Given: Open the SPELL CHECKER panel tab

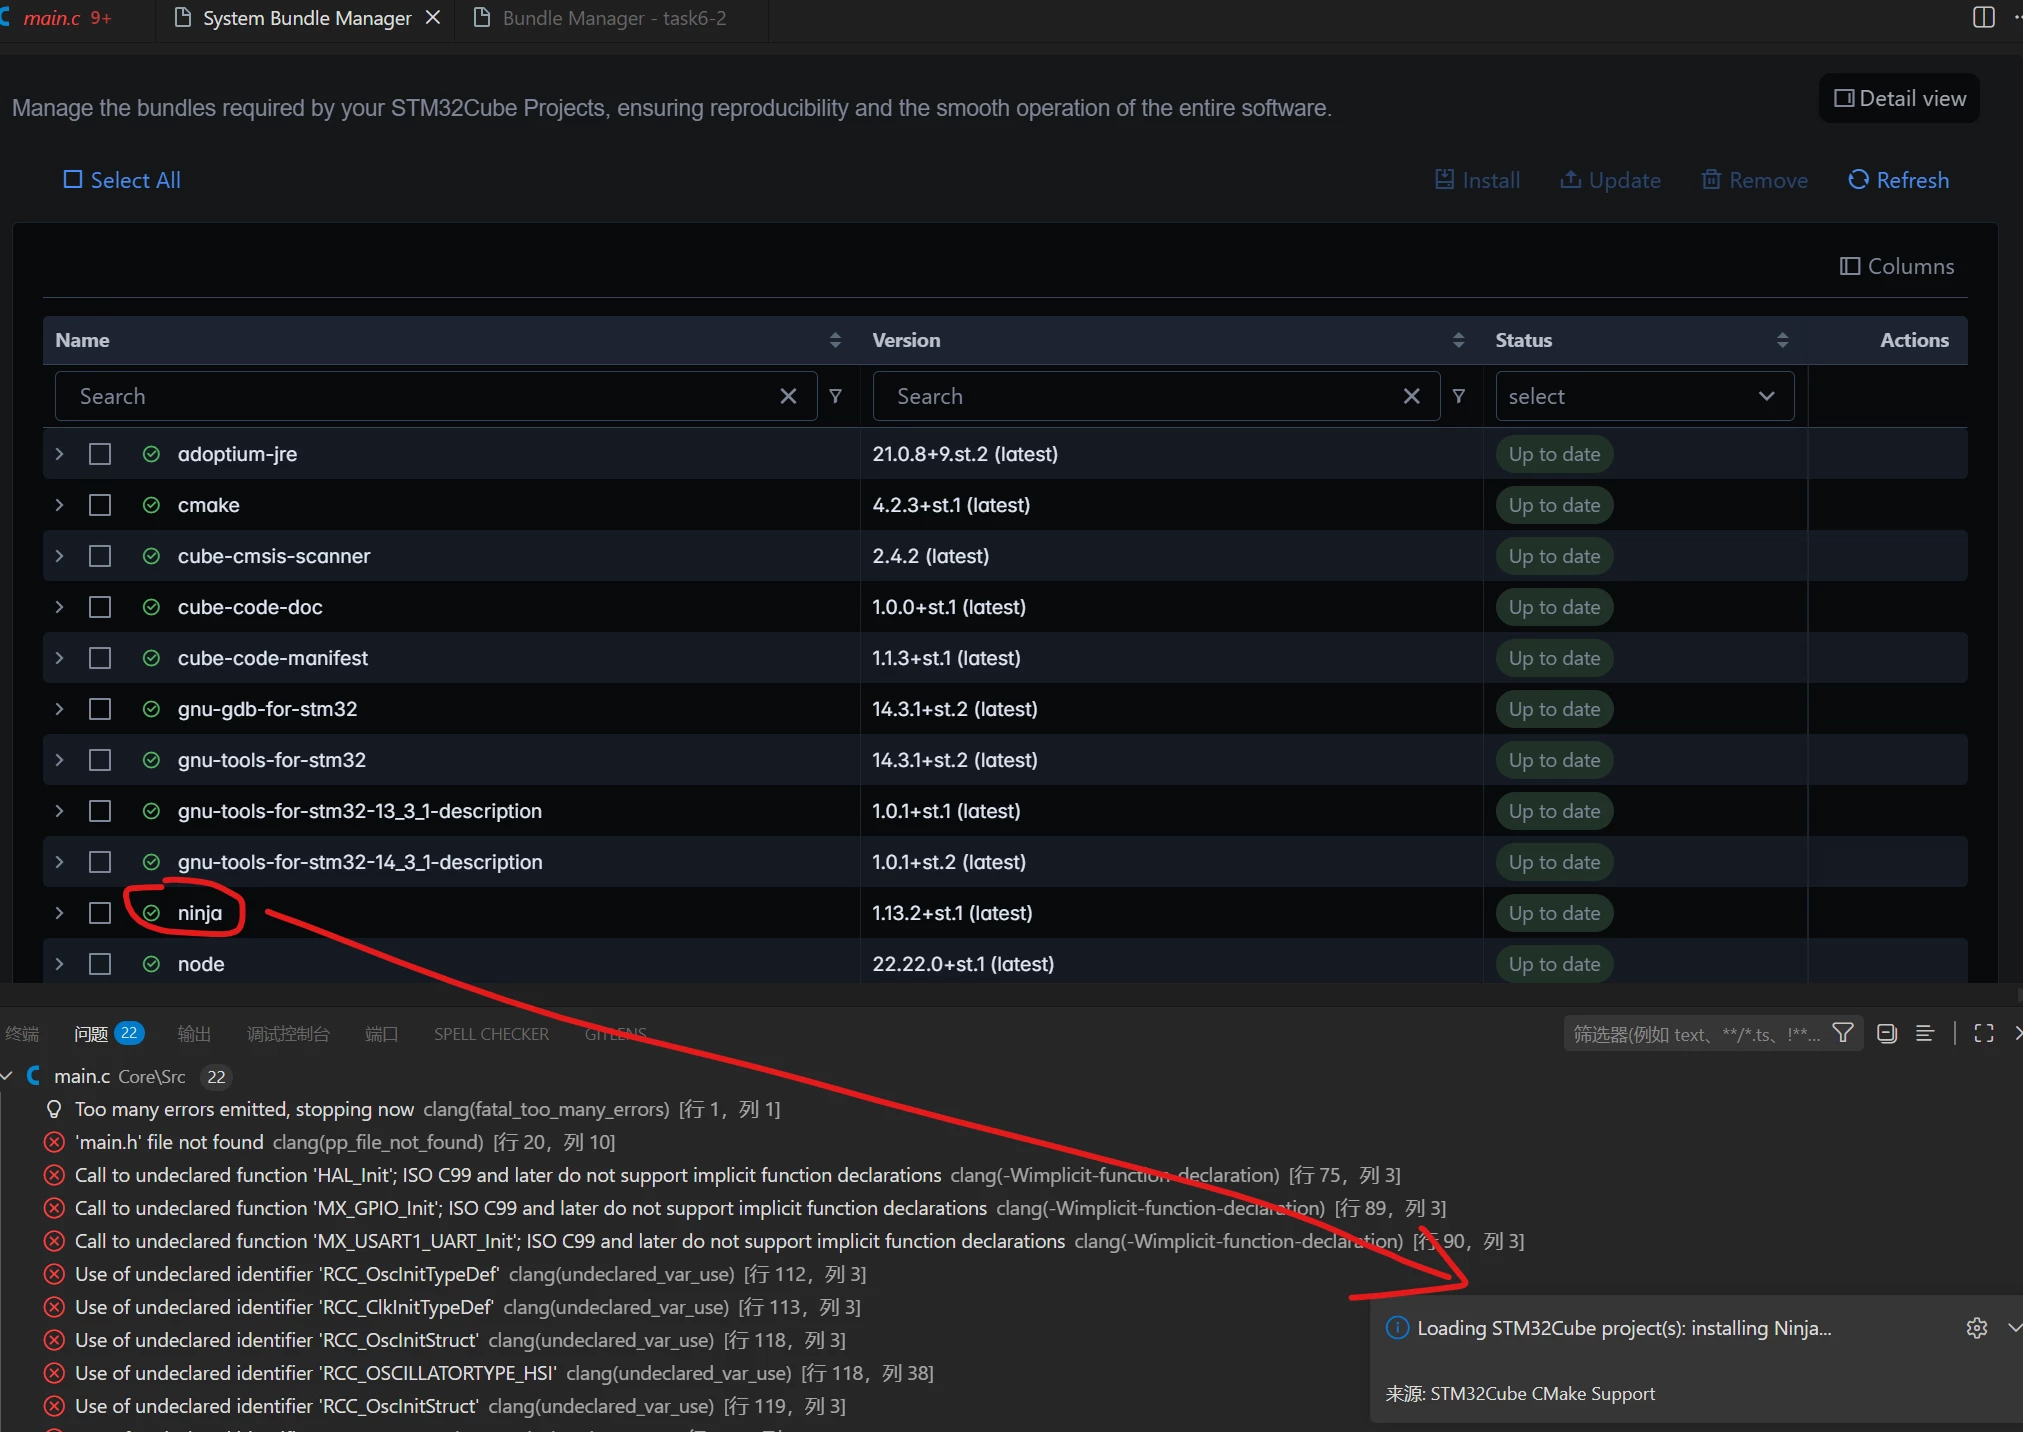Looking at the screenshot, I should [491, 1034].
